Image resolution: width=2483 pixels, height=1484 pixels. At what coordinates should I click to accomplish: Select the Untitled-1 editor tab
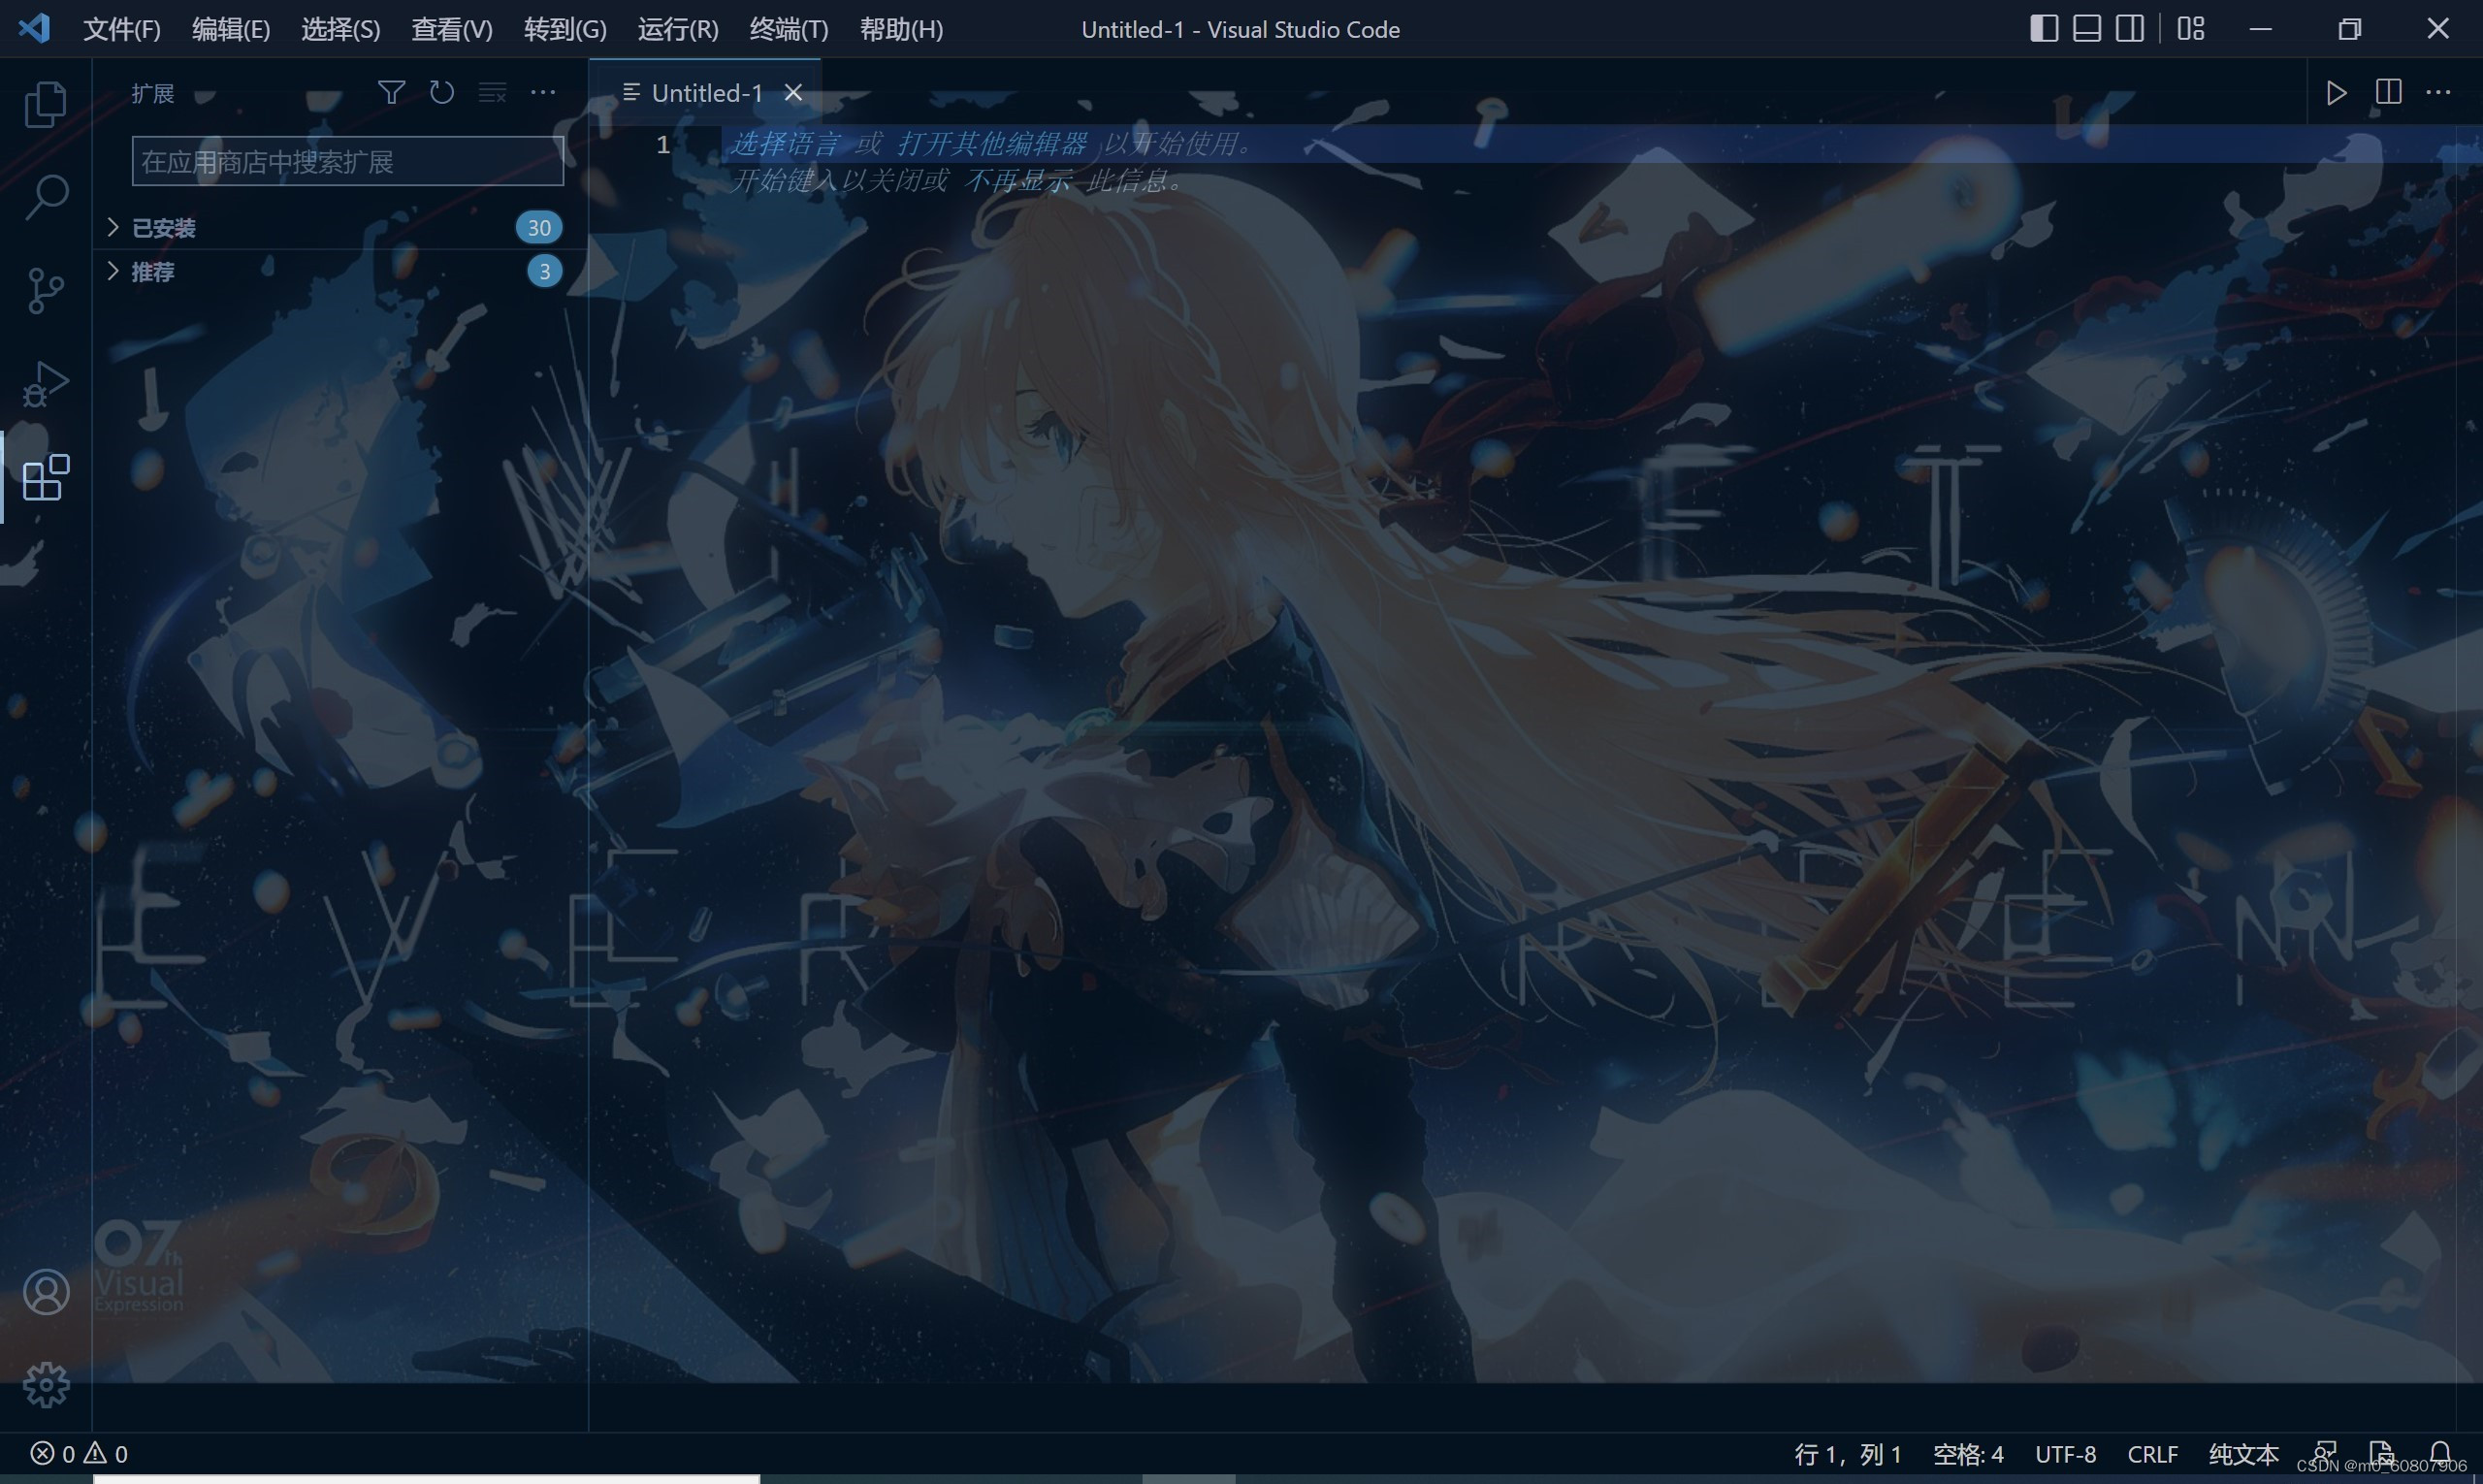click(706, 93)
